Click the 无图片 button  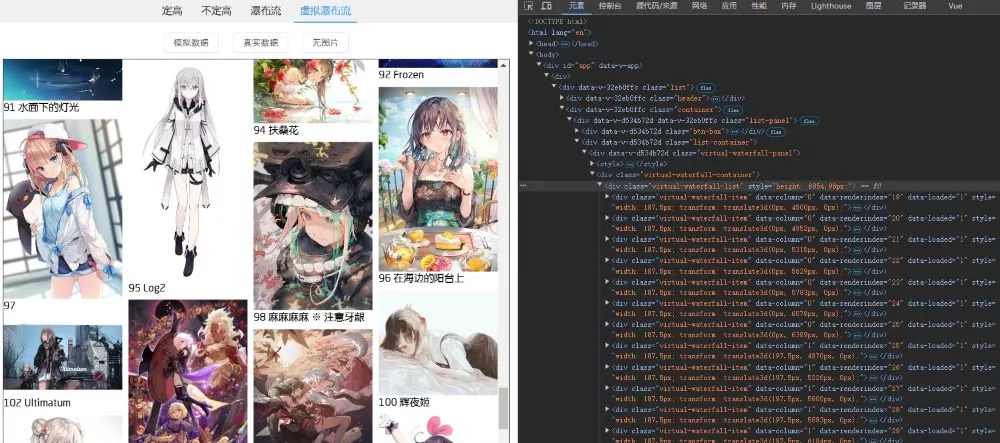(x=325, y=43)
